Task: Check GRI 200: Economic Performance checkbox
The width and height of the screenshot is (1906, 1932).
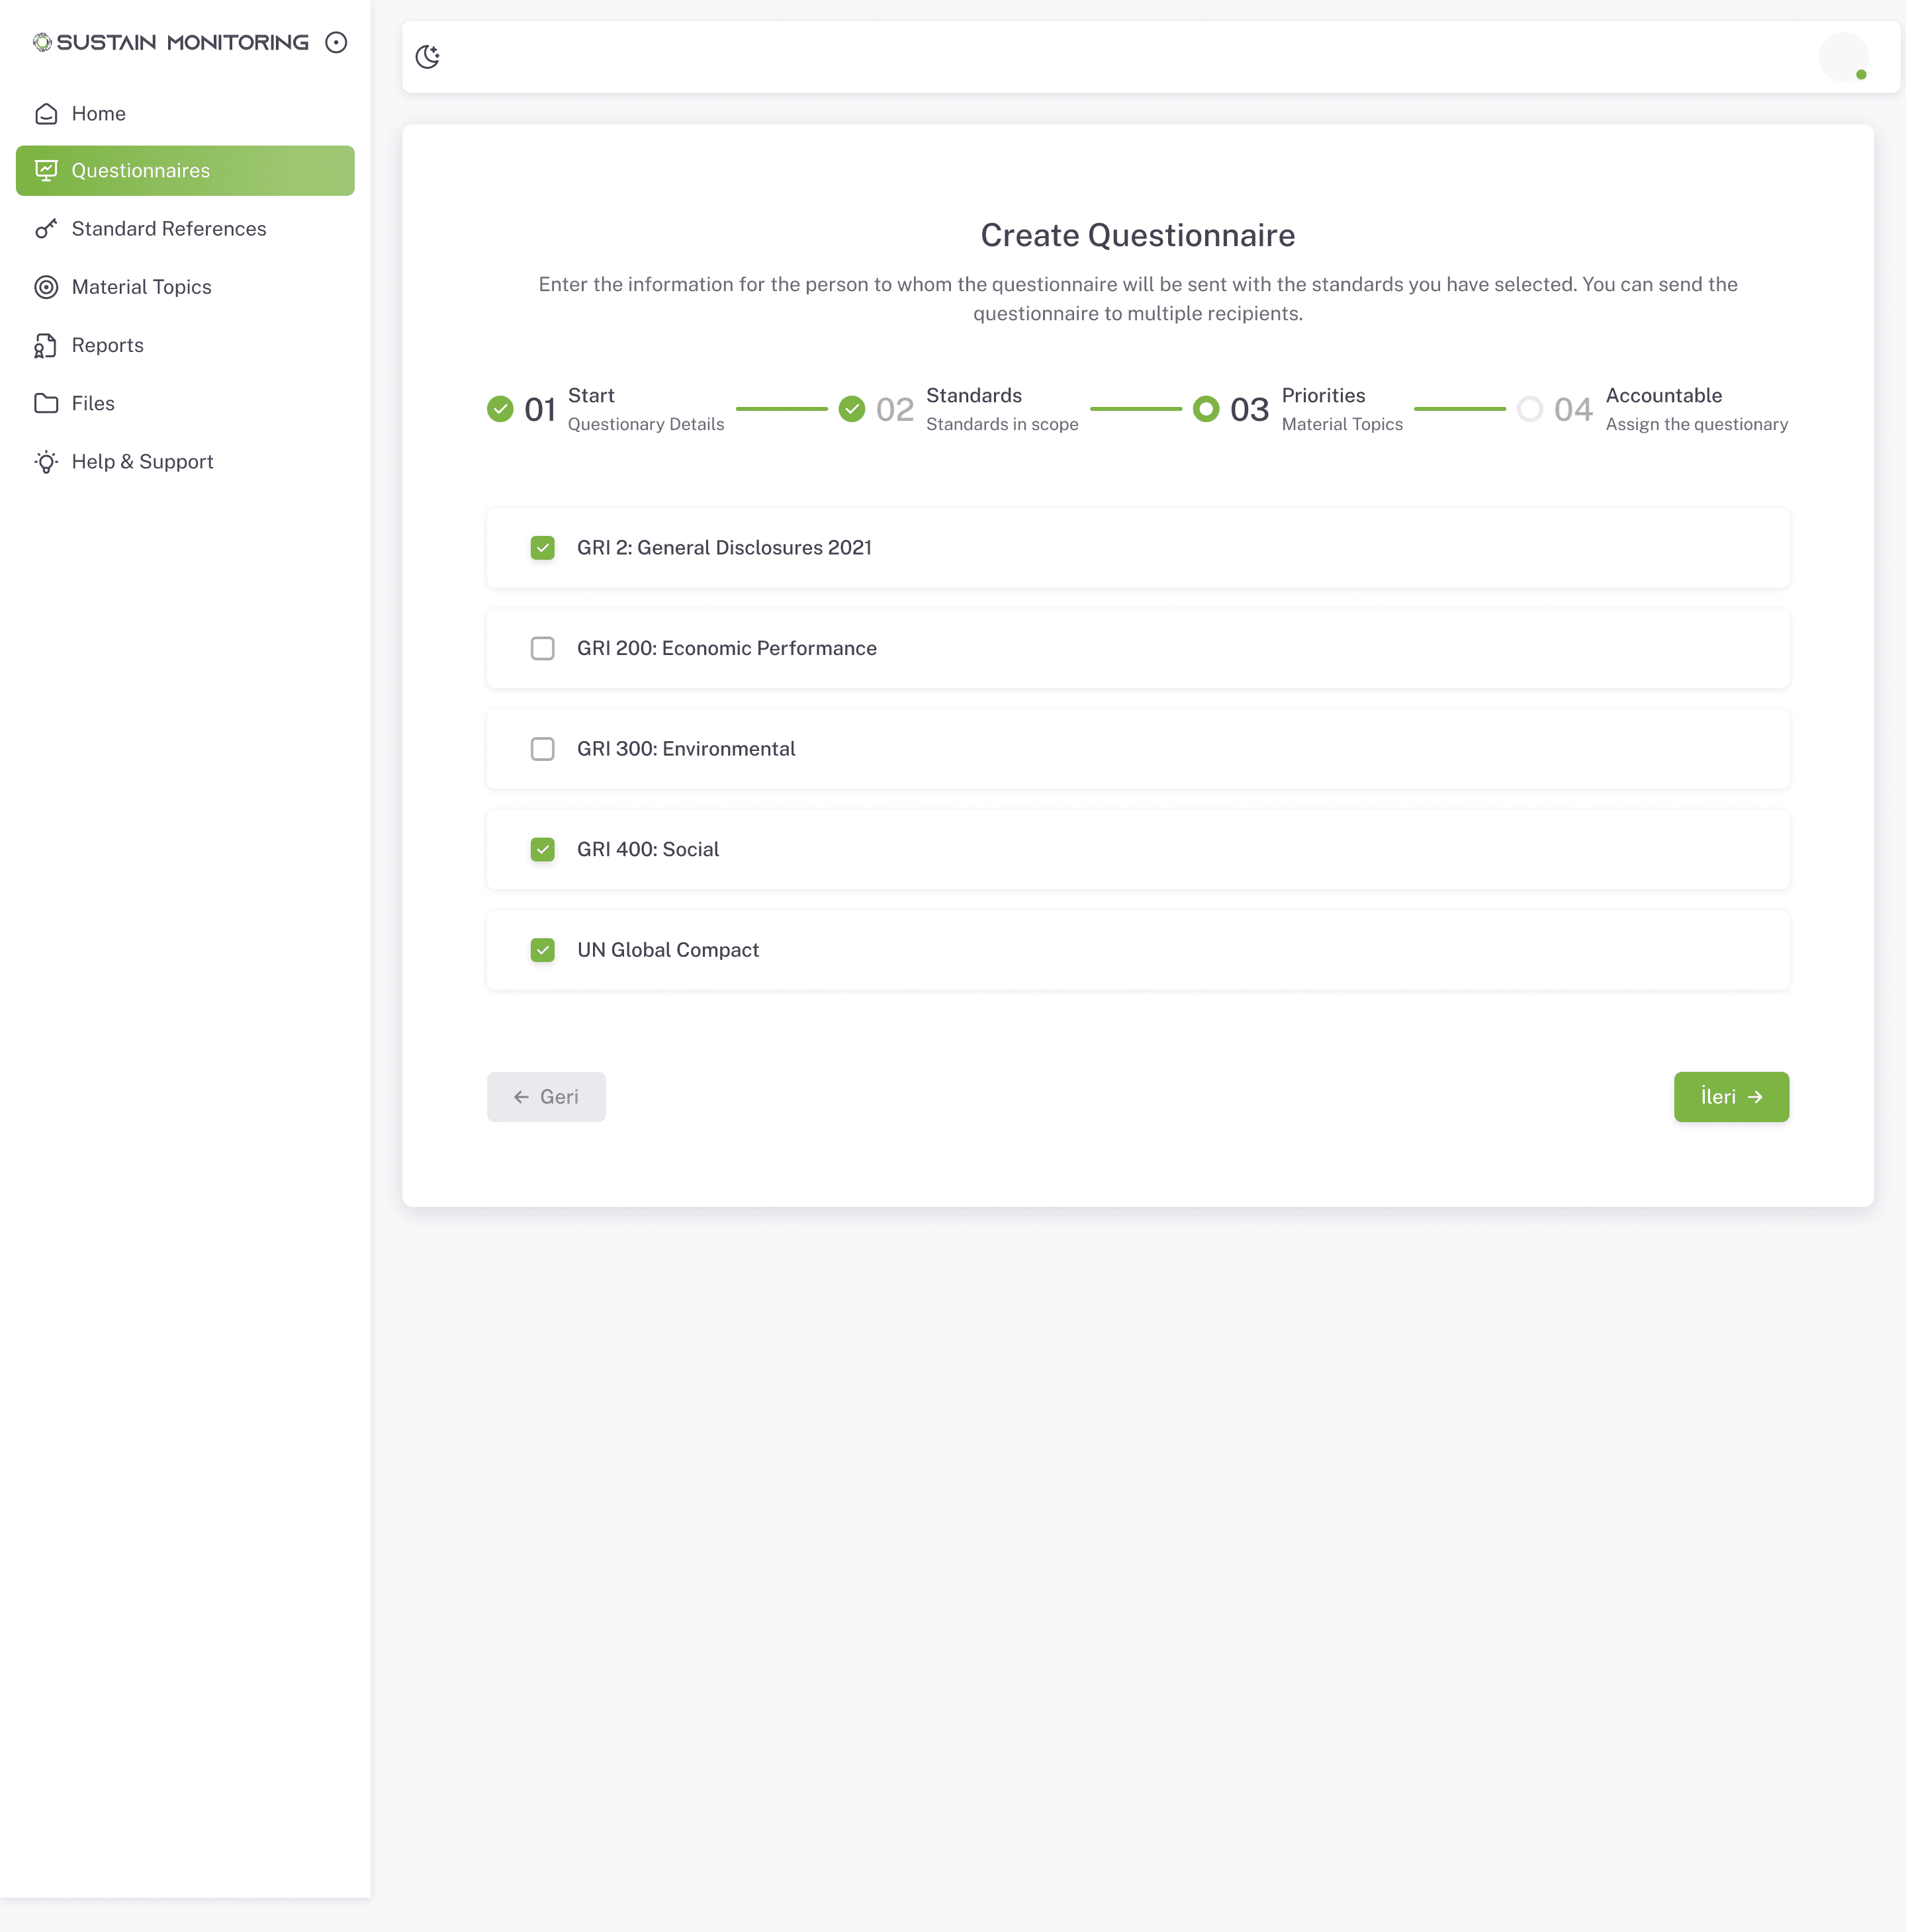Action: (x=542, y=648)
